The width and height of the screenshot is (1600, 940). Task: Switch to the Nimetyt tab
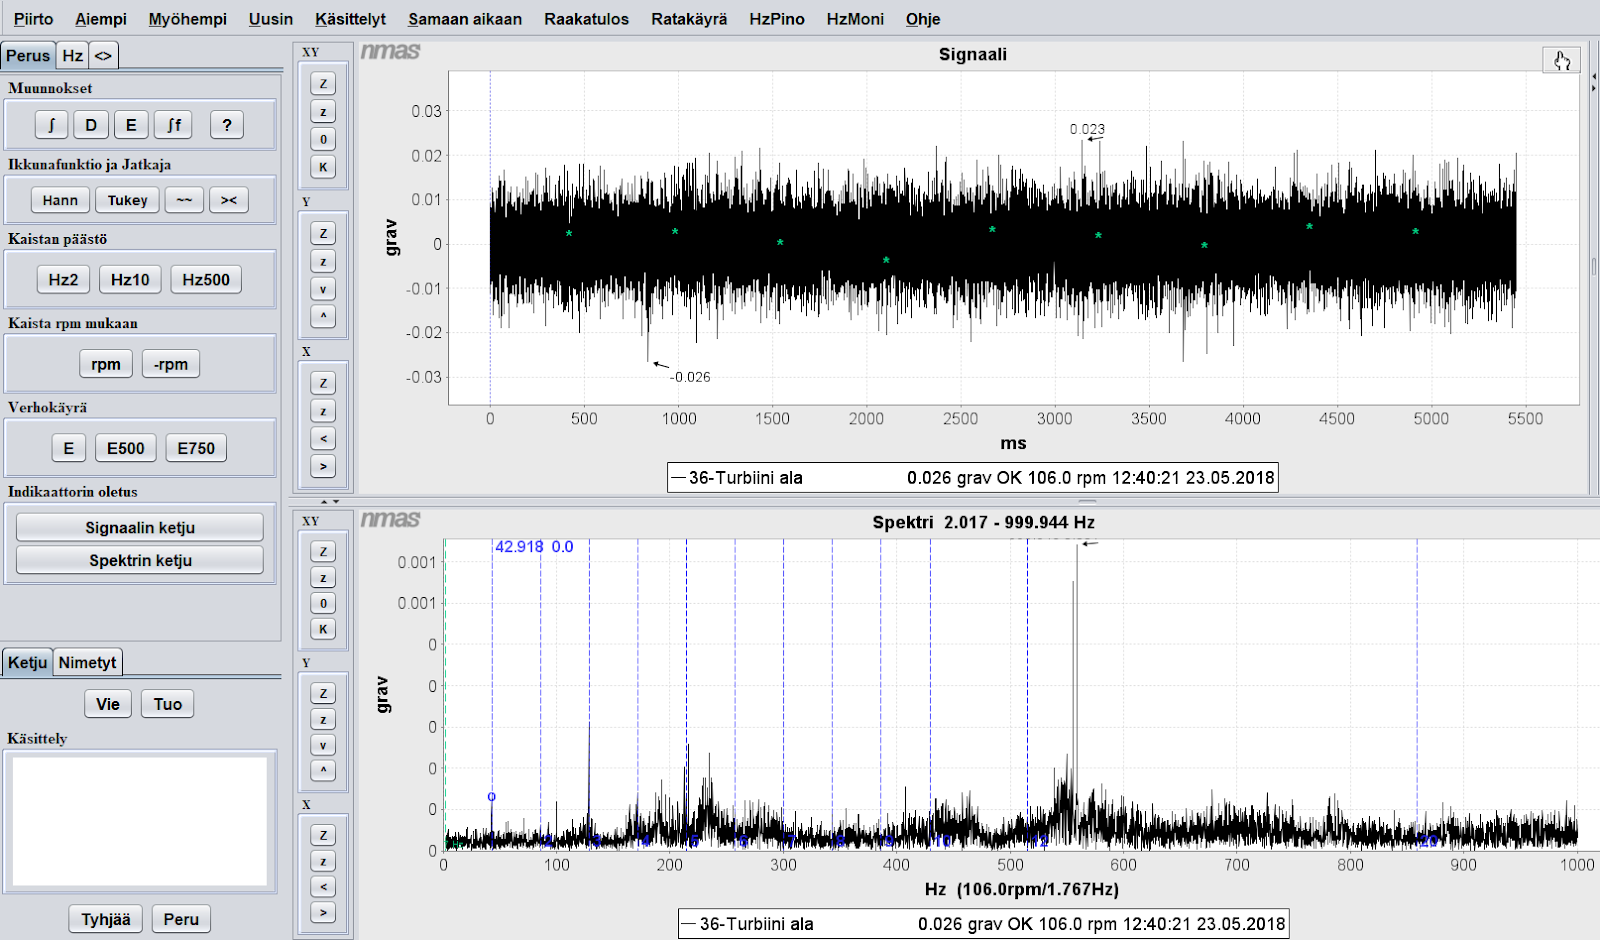tap(87, 662)
